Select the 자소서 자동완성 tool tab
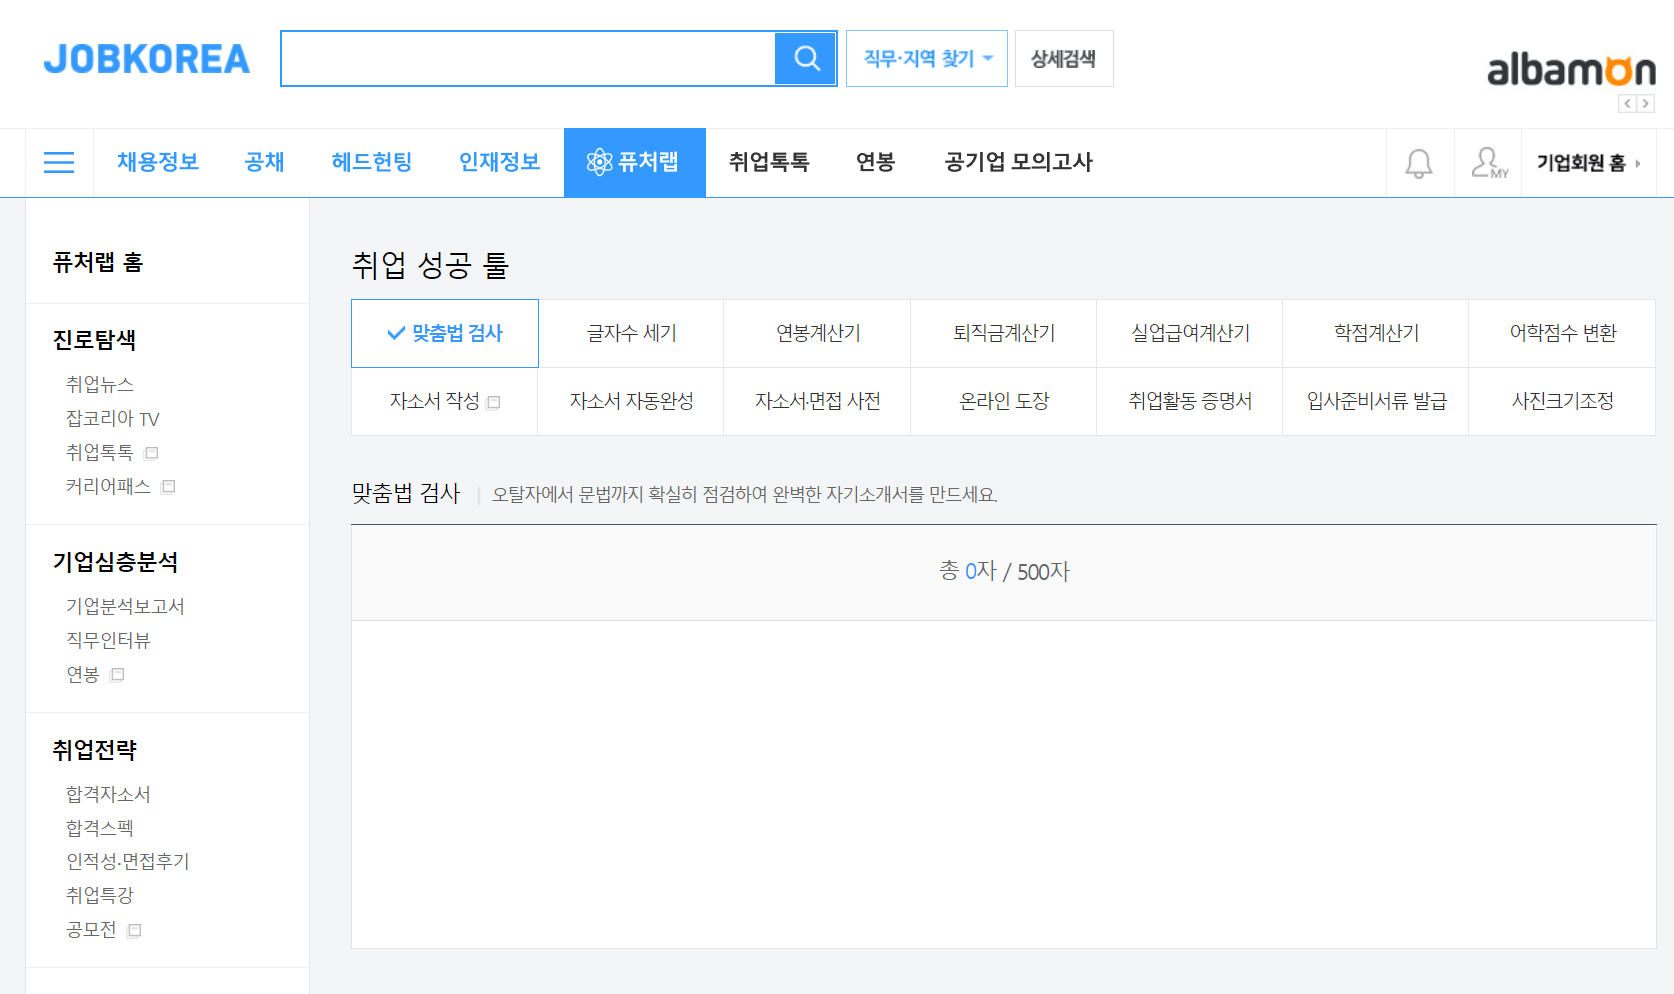 coord(631,401)
